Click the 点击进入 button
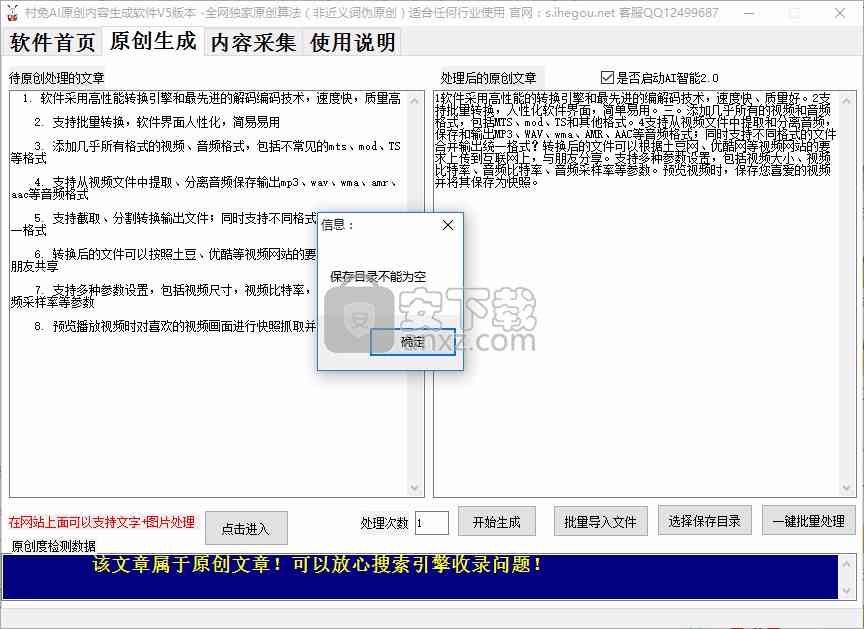Image resolution: width=864 pixels, height=629 pixels. tap(246, 528)
